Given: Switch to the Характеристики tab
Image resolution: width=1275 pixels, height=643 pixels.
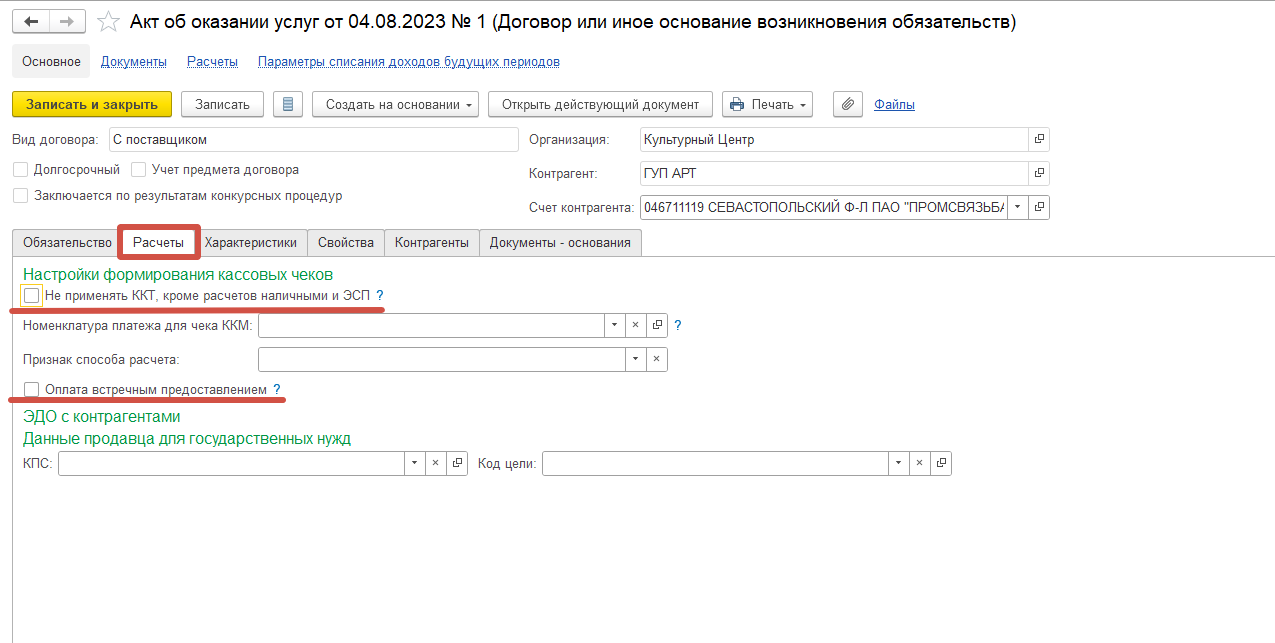Looking at the screenshot, I should [x=251, y=242].
